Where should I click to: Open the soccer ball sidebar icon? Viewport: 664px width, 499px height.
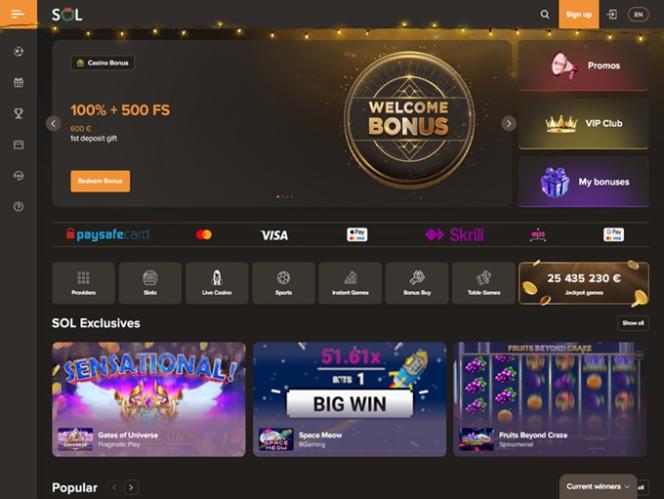point(18,52)
